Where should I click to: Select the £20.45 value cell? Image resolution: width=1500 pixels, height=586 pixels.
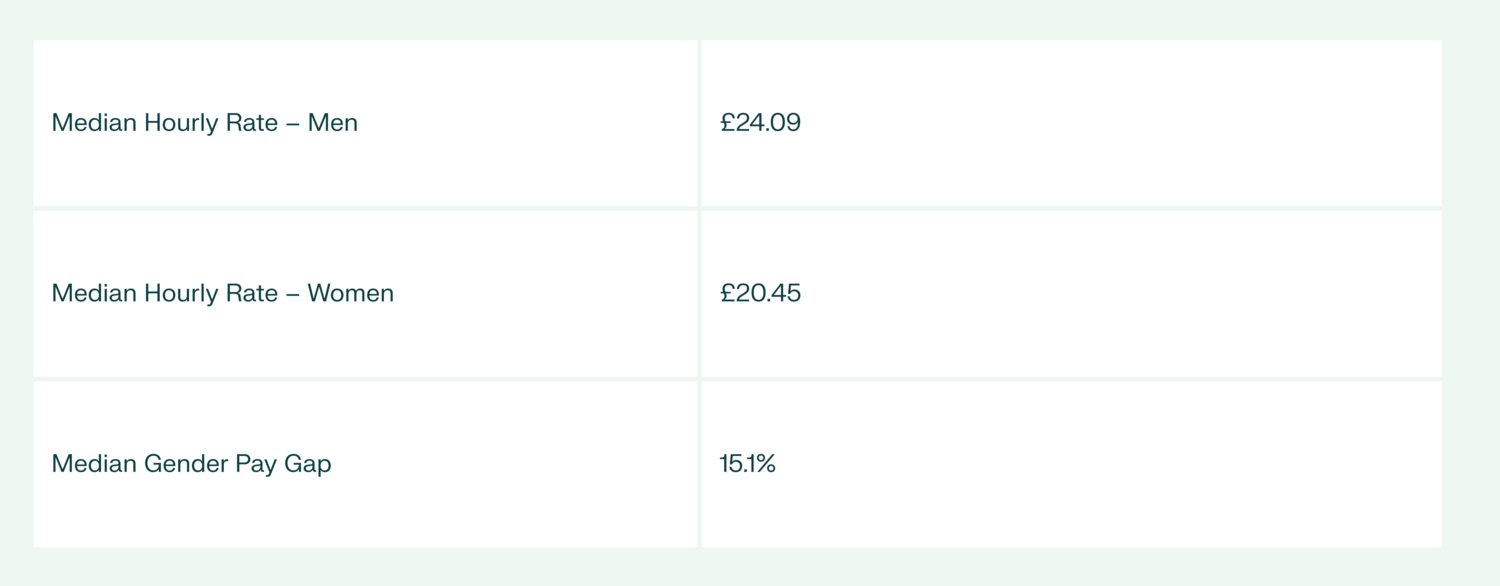coord(760,294)
